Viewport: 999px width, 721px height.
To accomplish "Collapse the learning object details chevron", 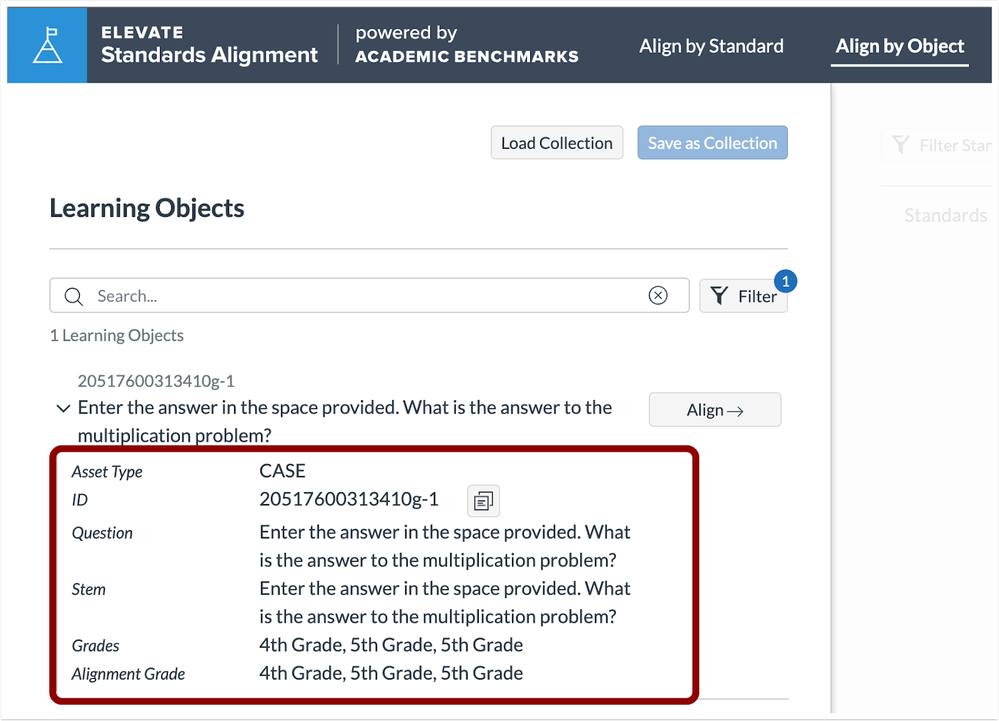I will tap(63, 408).
